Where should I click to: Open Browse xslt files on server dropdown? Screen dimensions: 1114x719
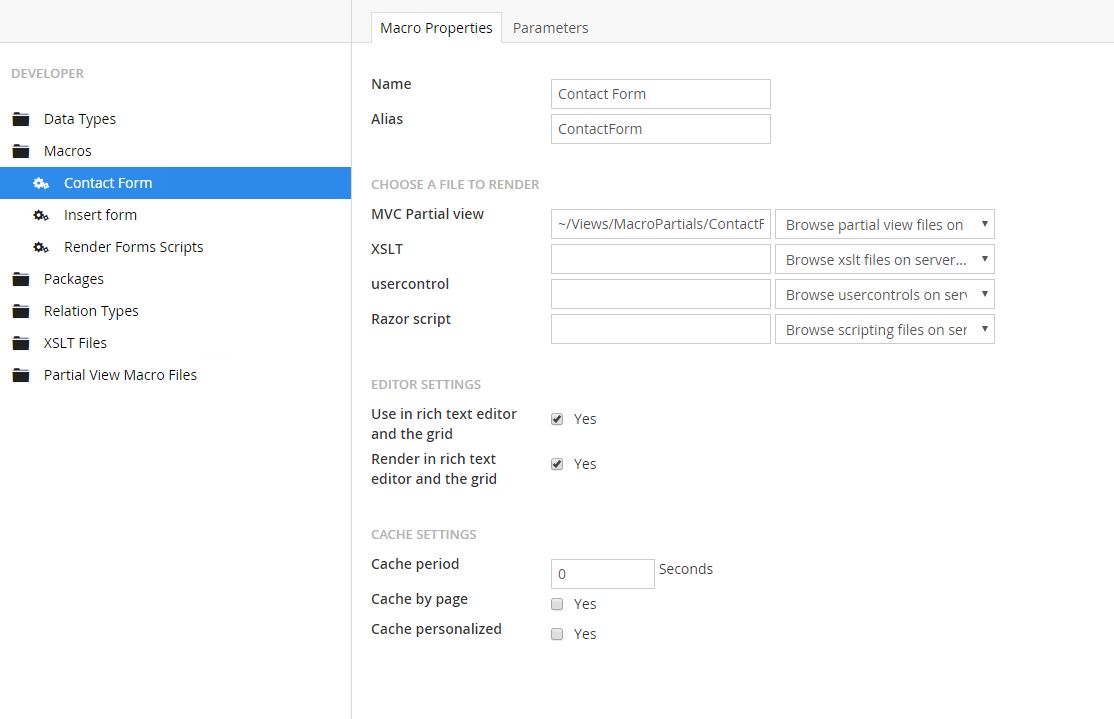(x=884, y=260)
